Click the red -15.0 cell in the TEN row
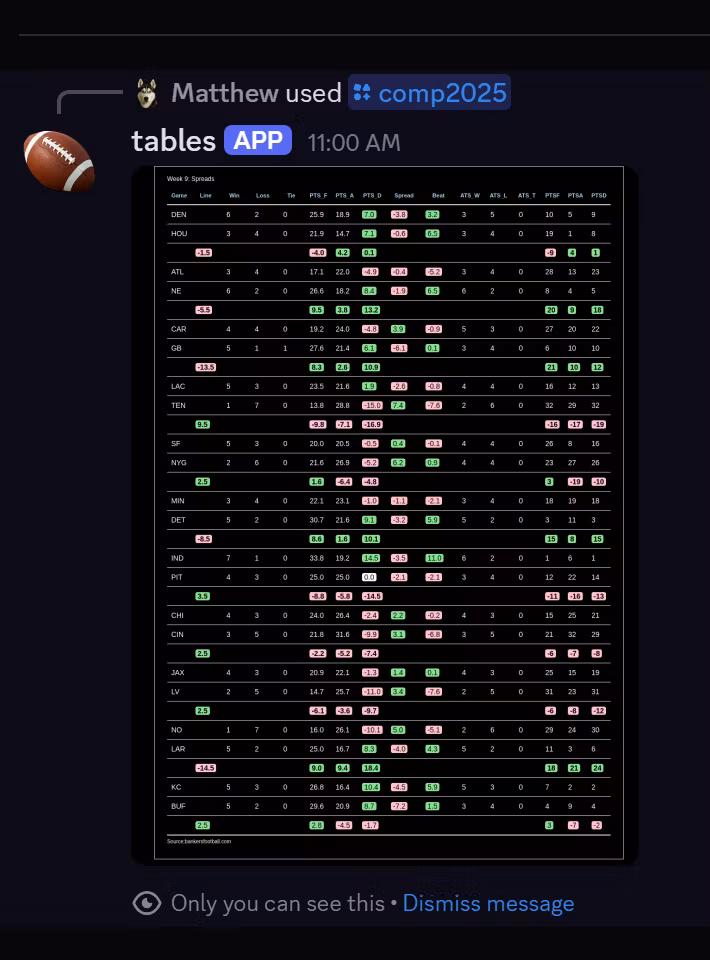The image size is (710, 960). (372, 405)
